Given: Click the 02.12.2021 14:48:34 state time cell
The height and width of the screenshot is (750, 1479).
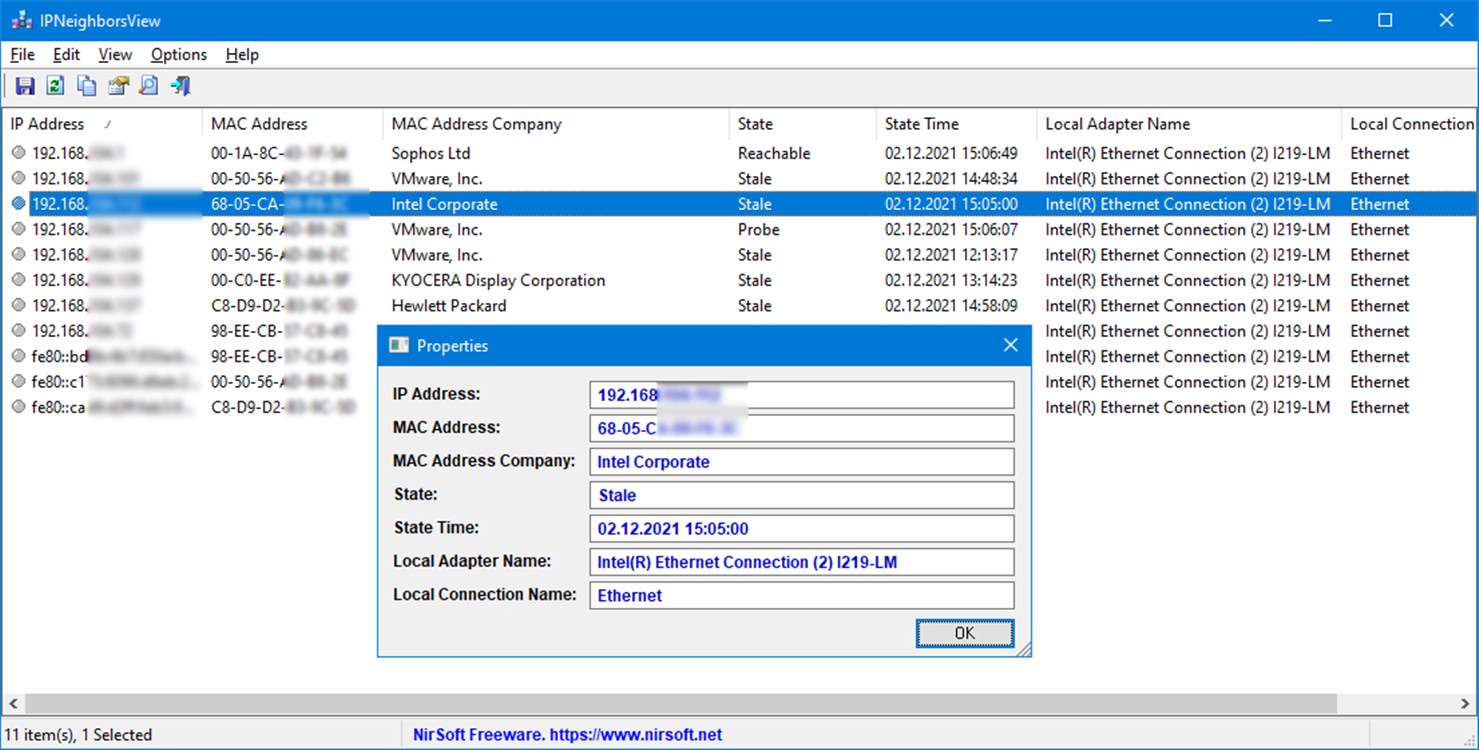Looking at the screenshot, I should coord(951,179).
